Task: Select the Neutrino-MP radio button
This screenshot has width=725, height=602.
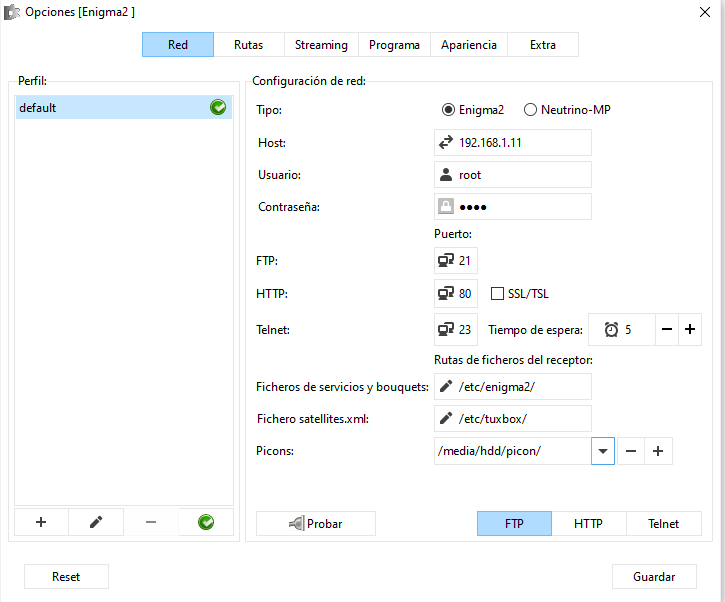Action: coord(530,110)
